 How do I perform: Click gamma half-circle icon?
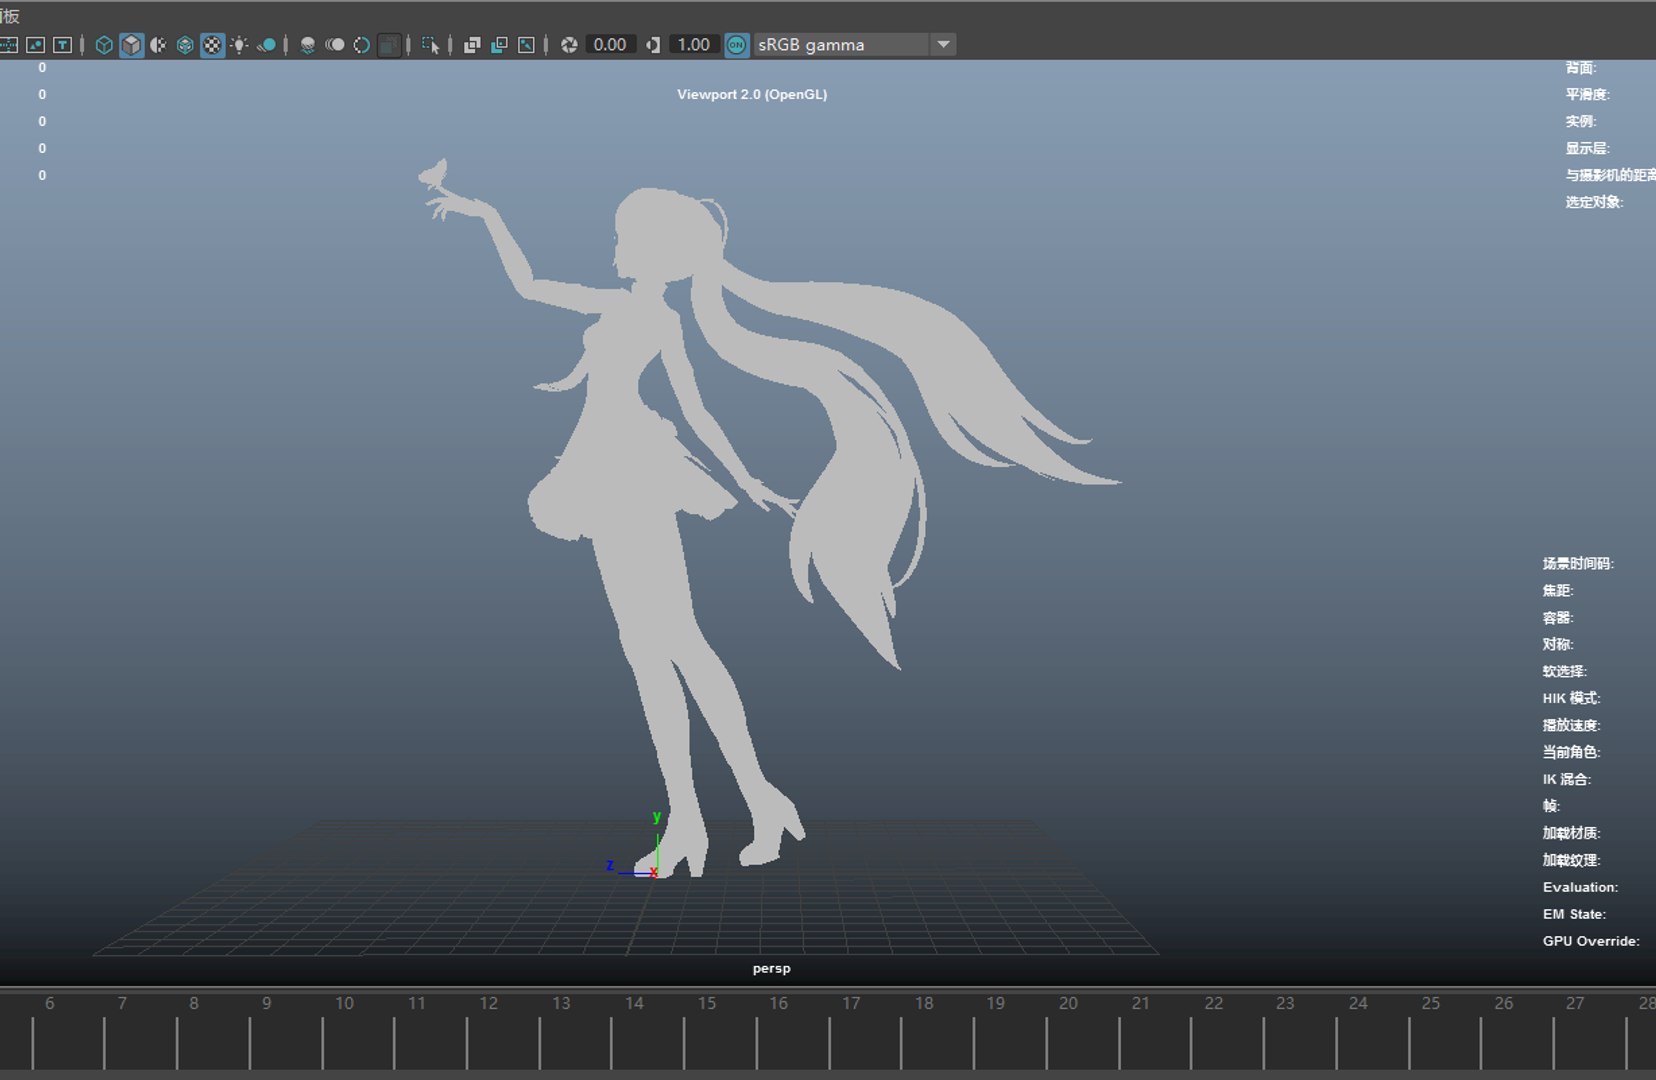click(653, 45)
